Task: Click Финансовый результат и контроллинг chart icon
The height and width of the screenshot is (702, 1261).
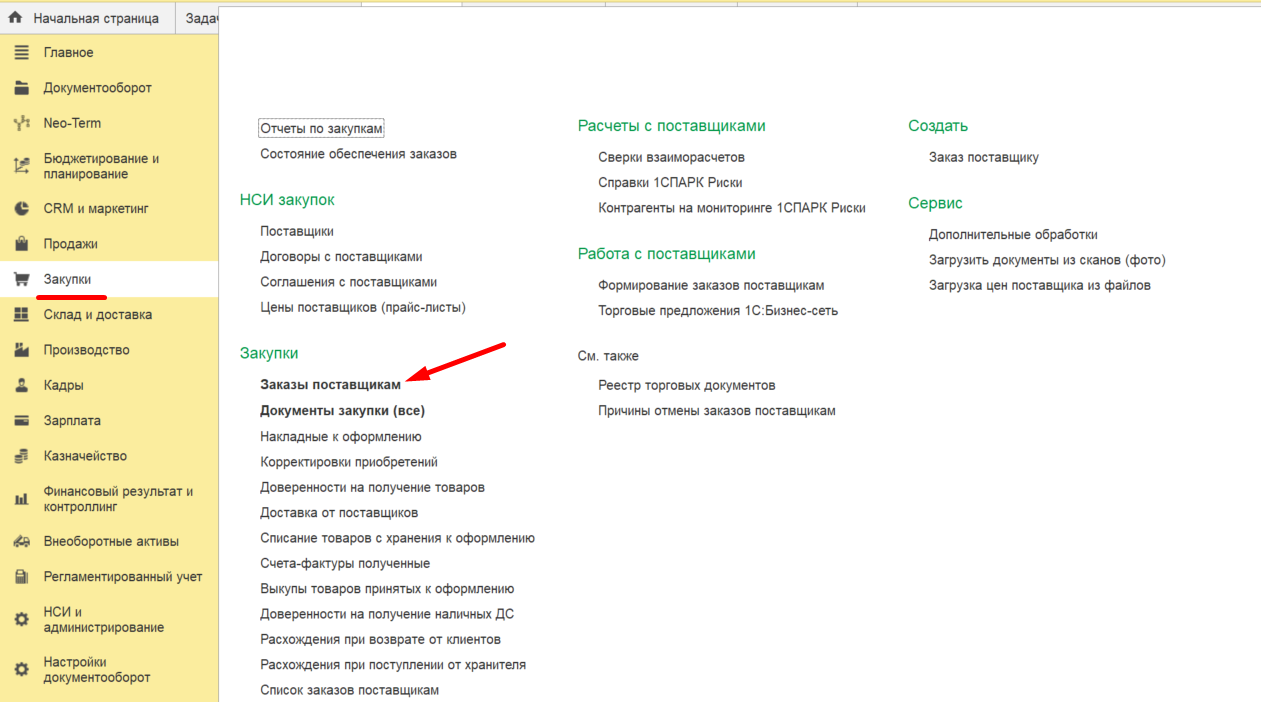Action: point(21,499)
